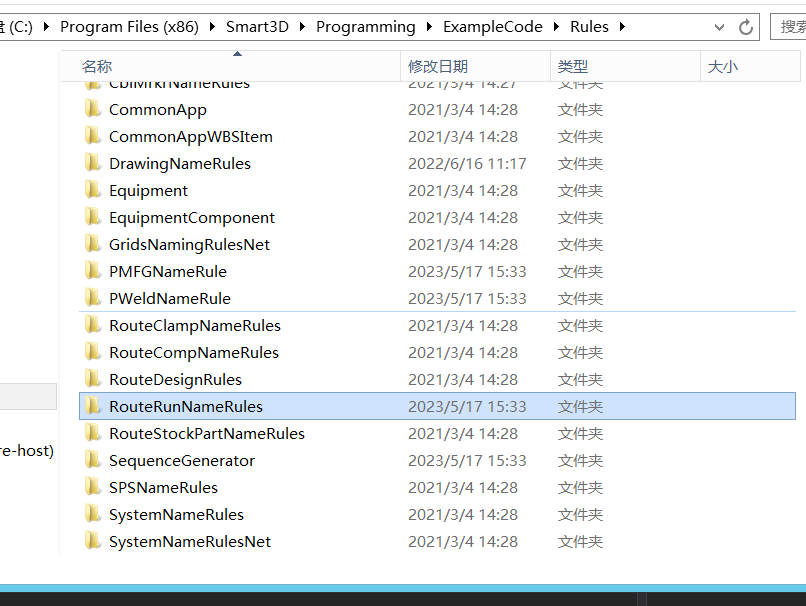Viewport: 806px width, 606px height.
Task: Navigate to Programming breadcrumb
Action: 365,27
